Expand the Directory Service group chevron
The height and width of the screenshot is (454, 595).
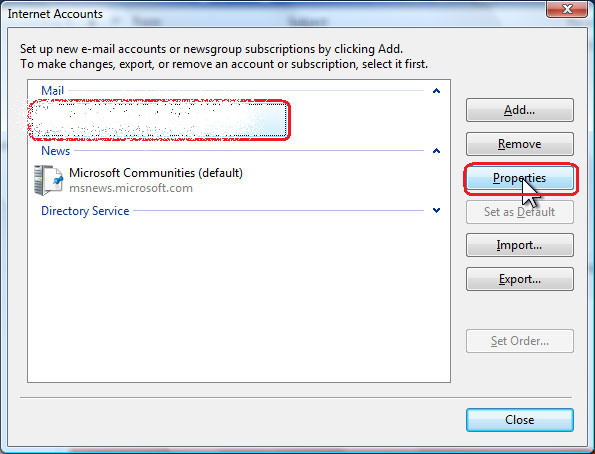[436, 210]
